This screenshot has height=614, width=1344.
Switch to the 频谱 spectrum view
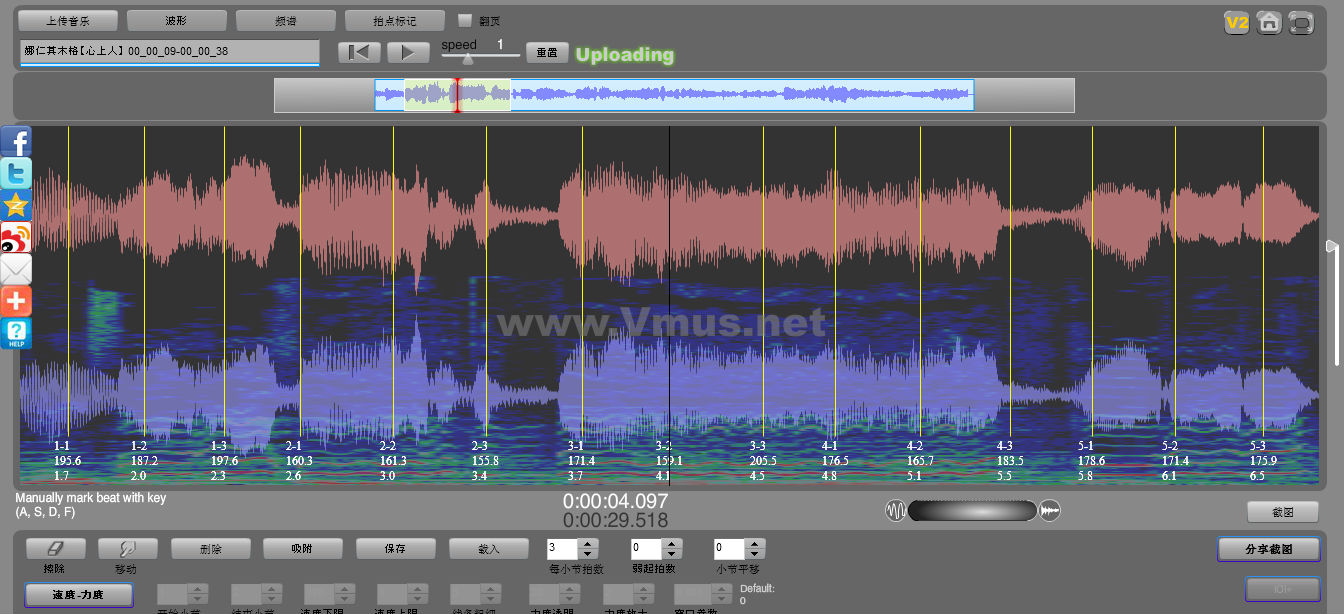(x=285, y=20)
